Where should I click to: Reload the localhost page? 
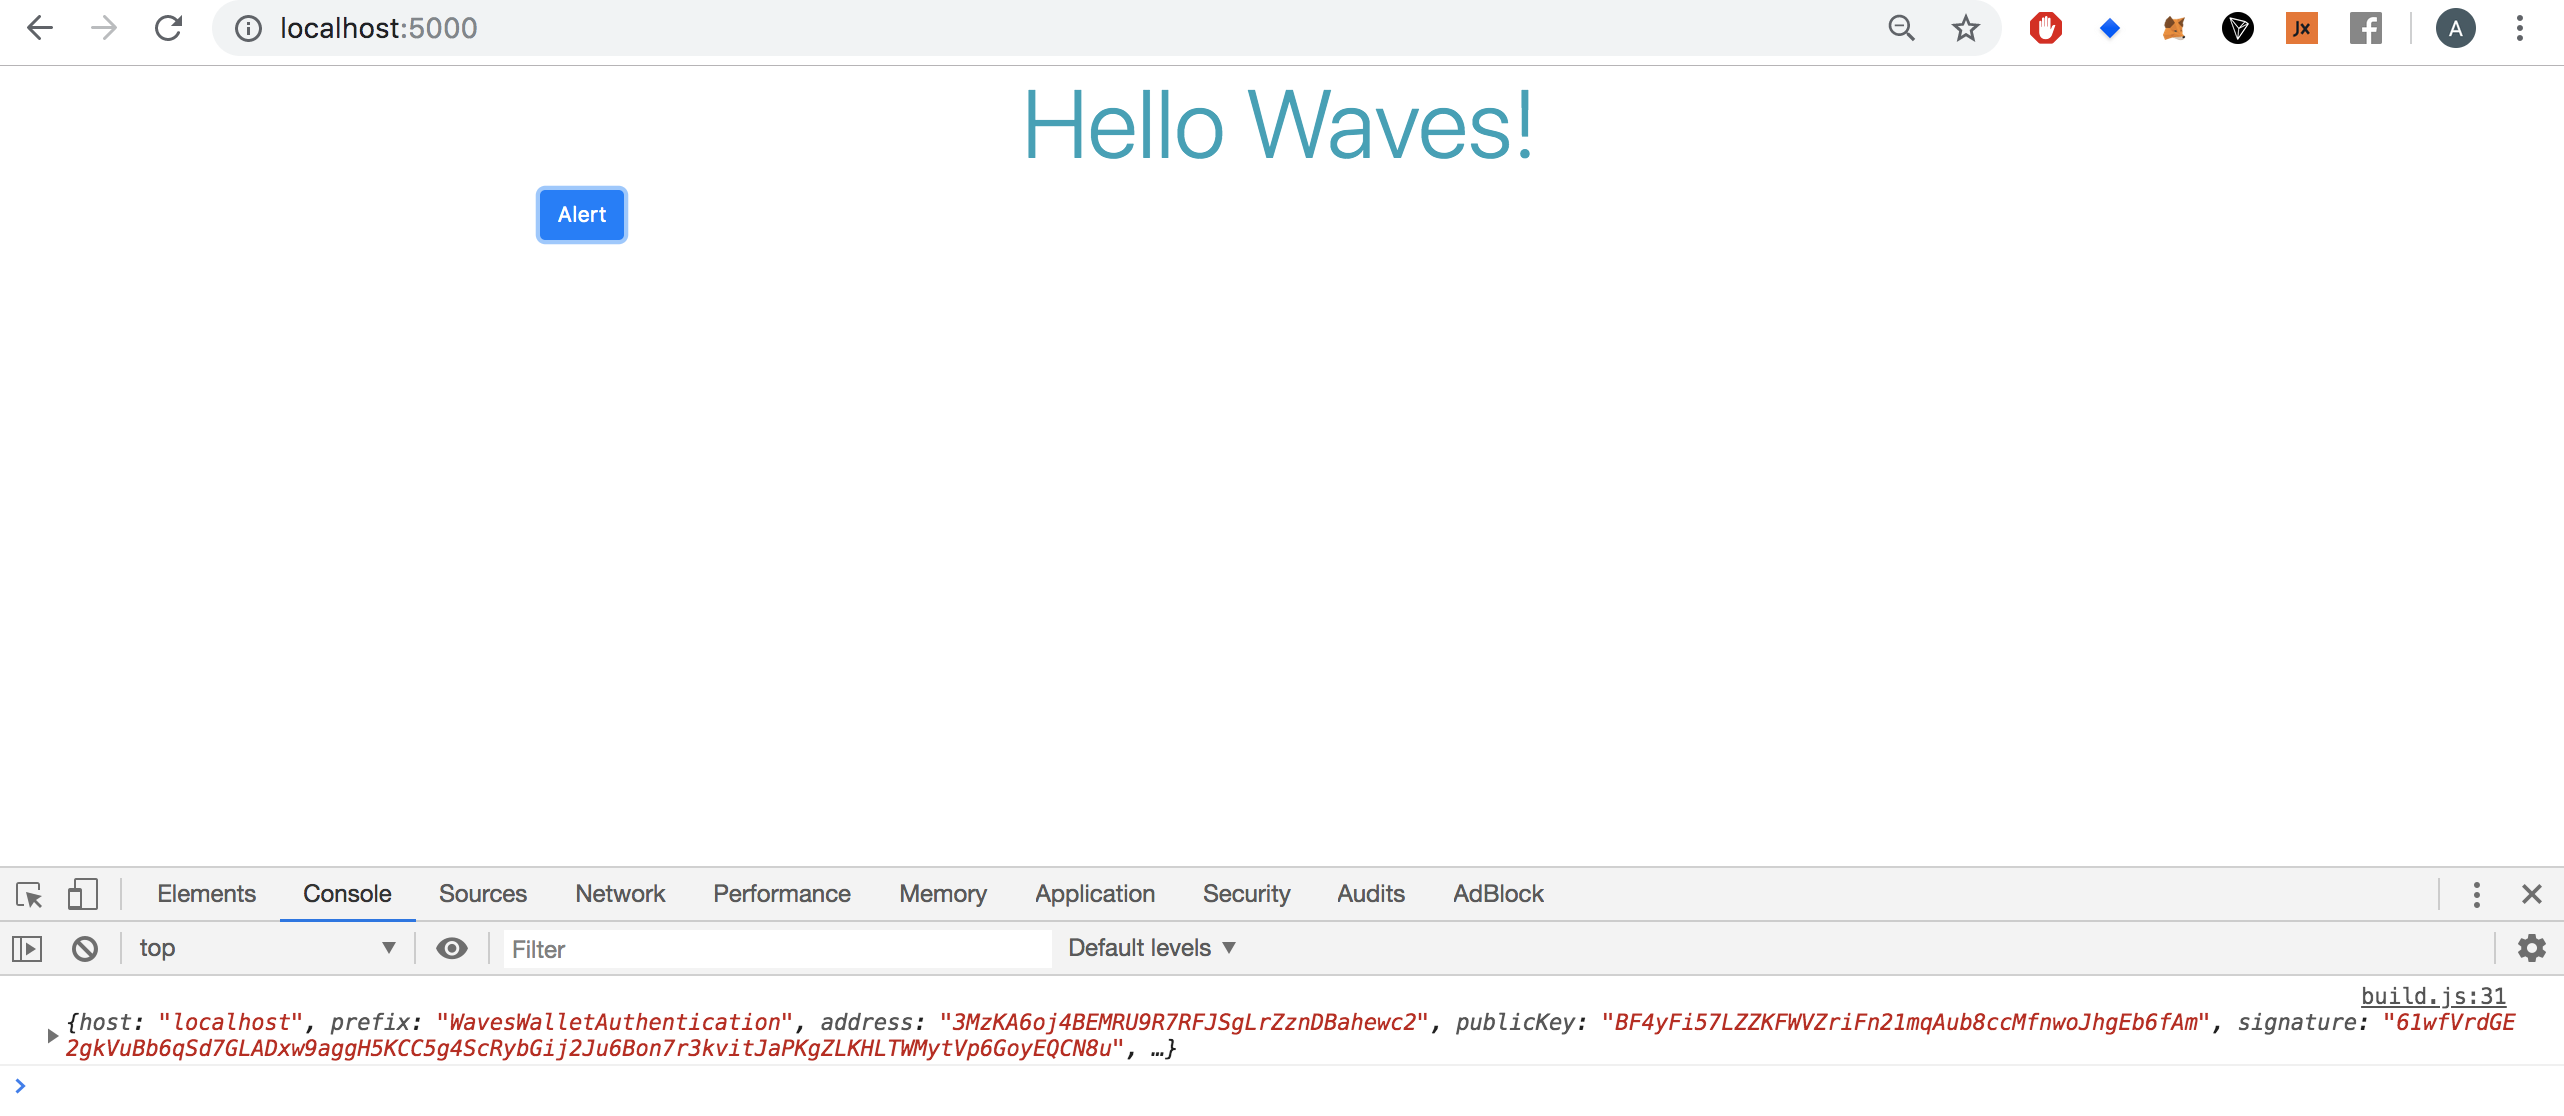click(168, 28)
